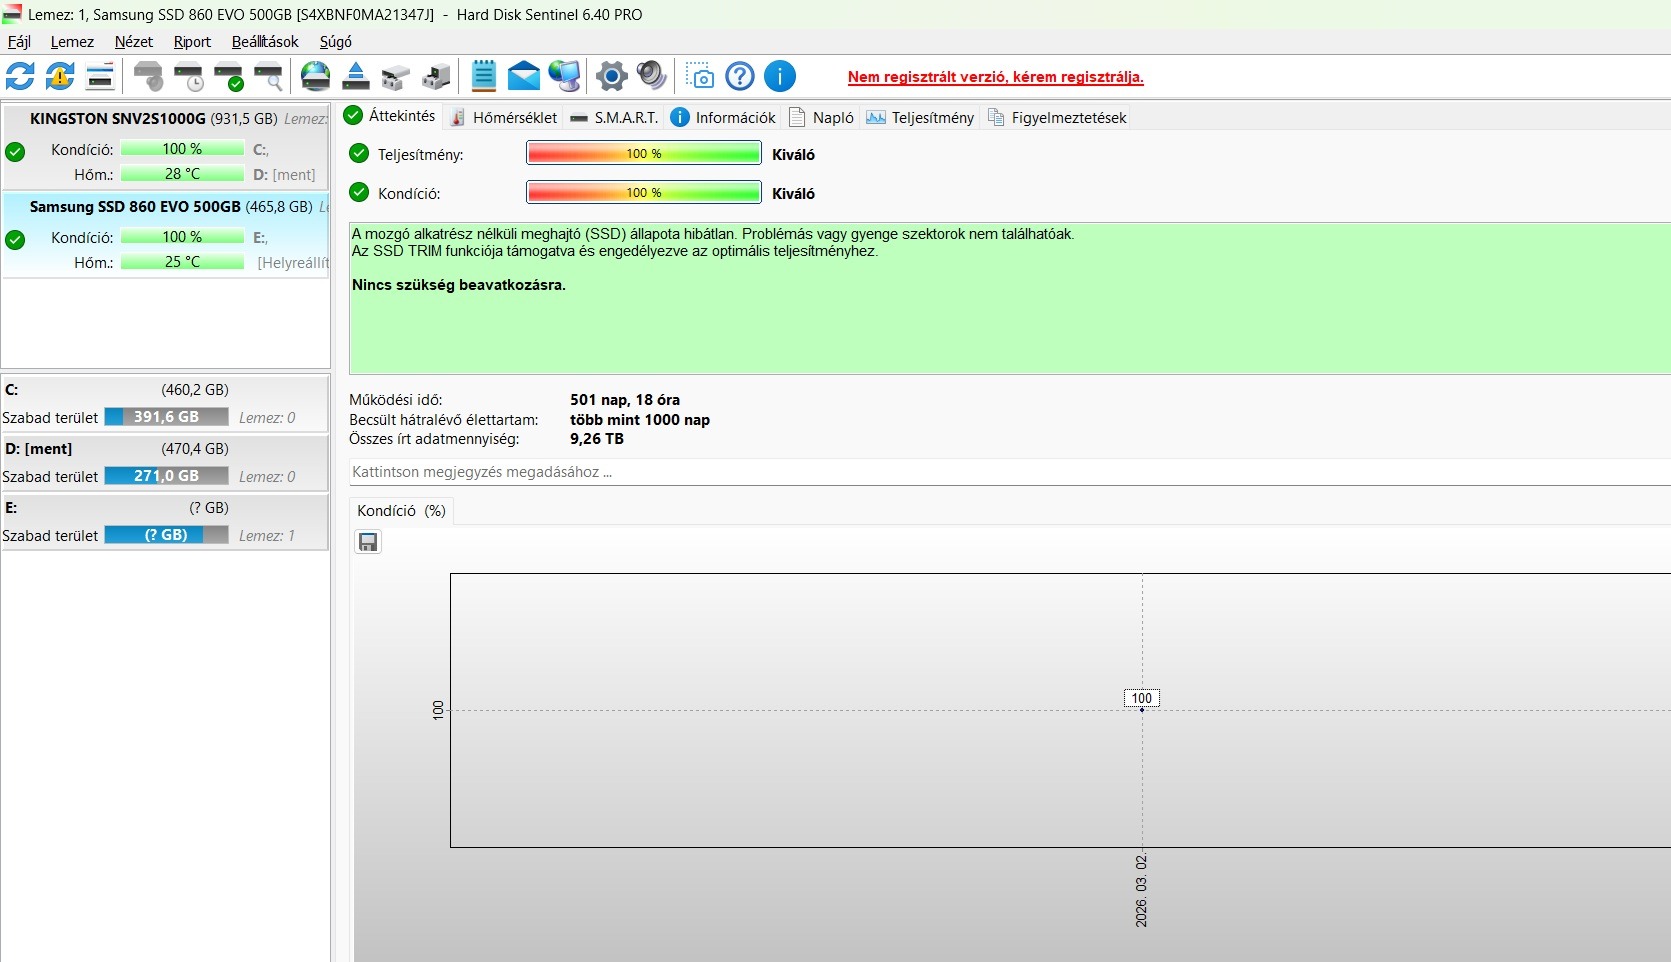
Task: Click the 100 data point label in chart
Action: [x=1142, y=698]
